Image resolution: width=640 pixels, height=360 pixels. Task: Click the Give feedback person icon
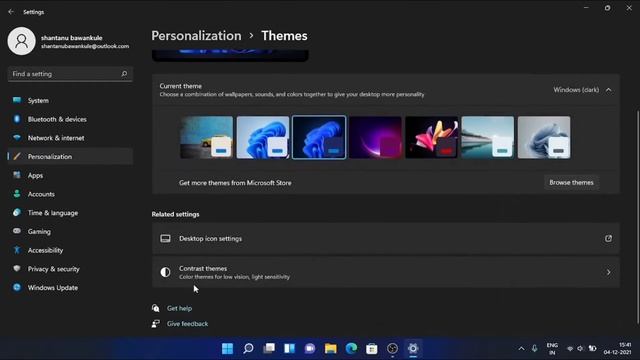(x=156, y=324)
